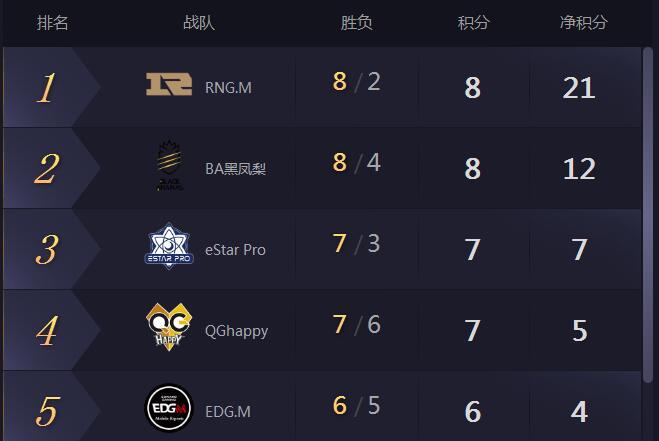Open the EDG.M team name link
The width and height of the screenshot is (659, 441).
228,411
